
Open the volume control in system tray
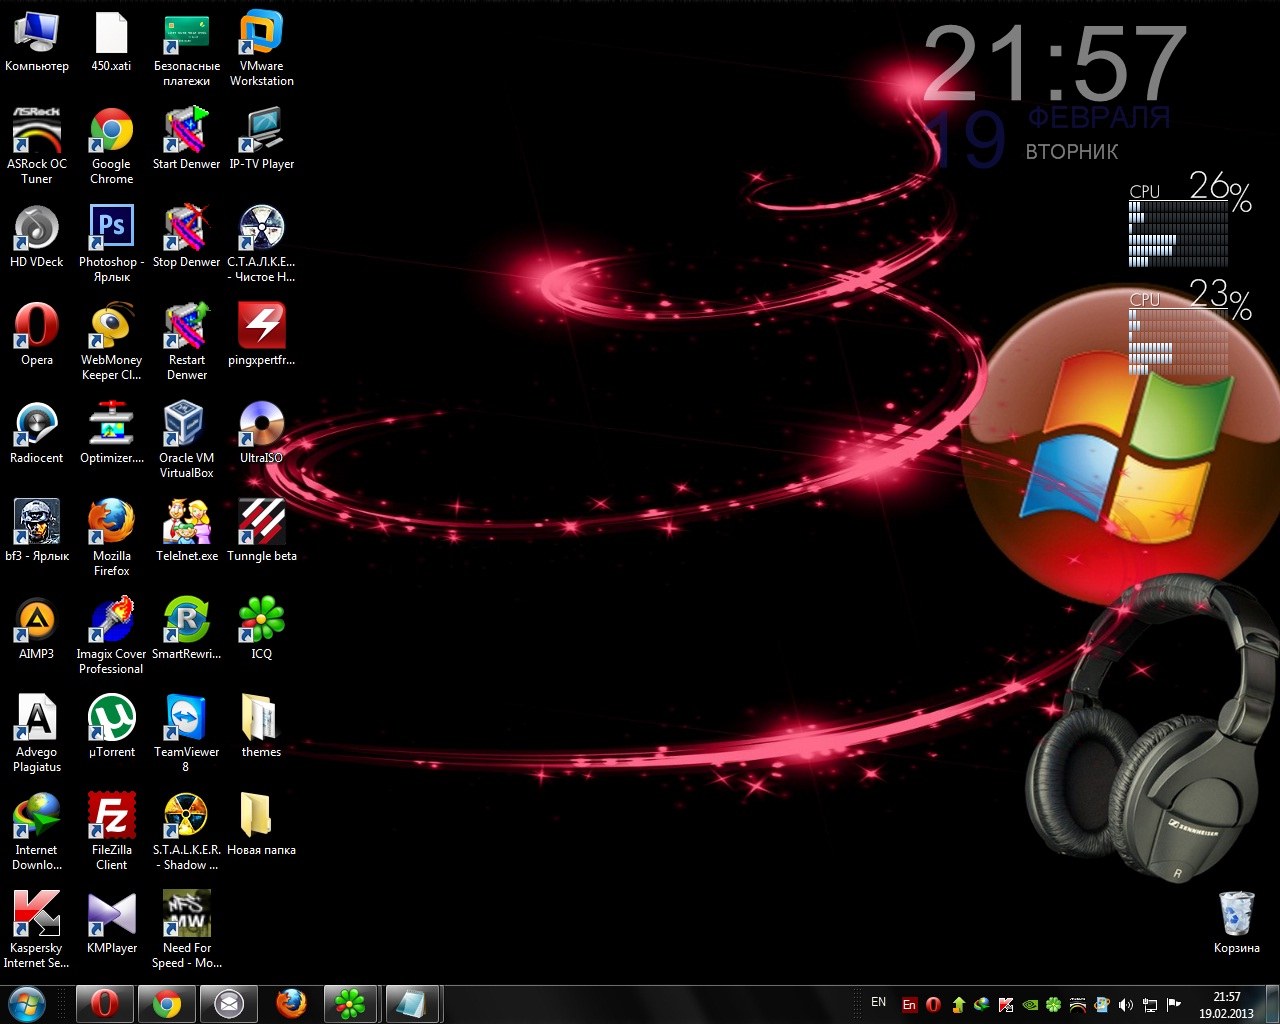click(1125, 1004)
